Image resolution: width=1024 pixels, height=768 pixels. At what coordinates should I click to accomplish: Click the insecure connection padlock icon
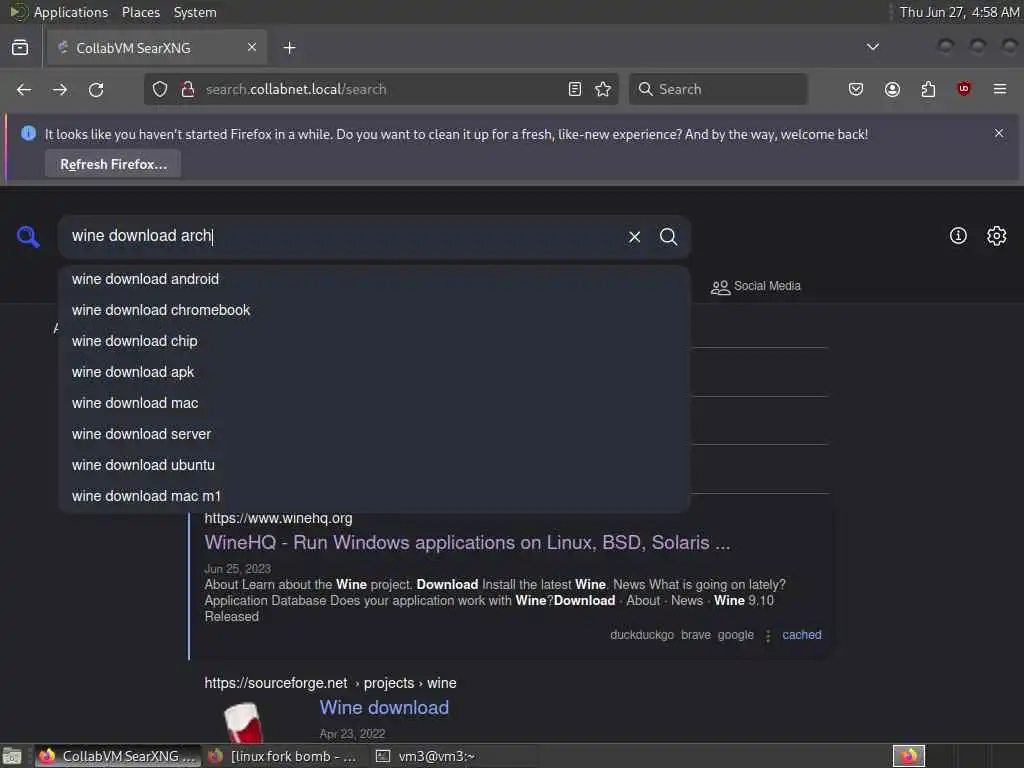(x=188, y=89)
